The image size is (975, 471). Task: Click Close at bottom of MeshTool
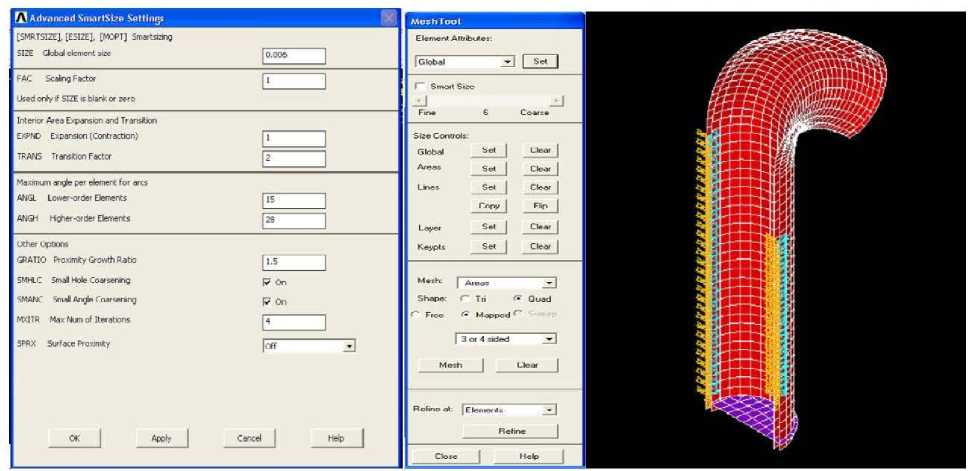445,456
